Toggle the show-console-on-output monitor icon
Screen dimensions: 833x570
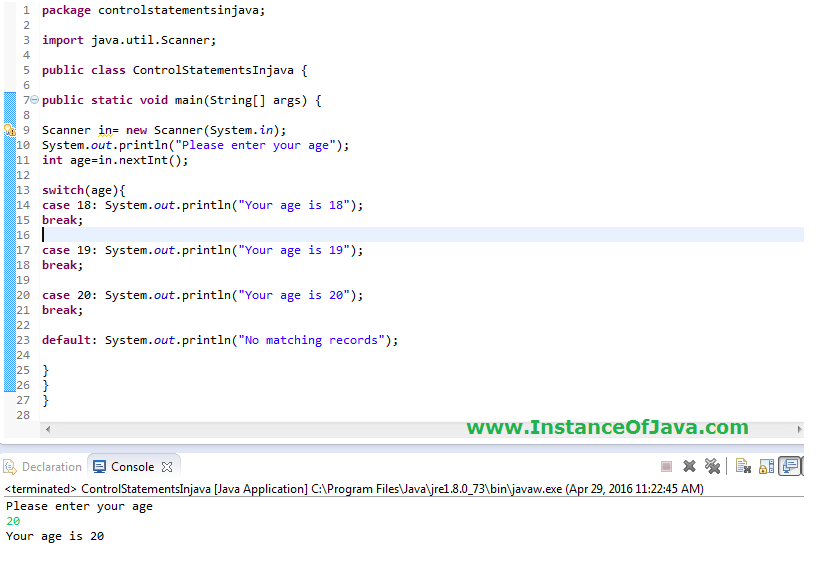(x=790, y=466)
